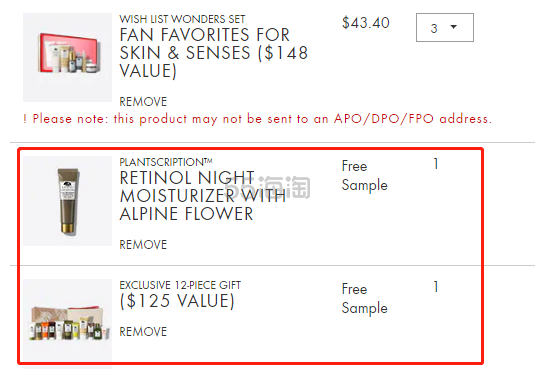
Task: Remove the Retinol Night Moisturizer sample
Action: coord(143,244)
